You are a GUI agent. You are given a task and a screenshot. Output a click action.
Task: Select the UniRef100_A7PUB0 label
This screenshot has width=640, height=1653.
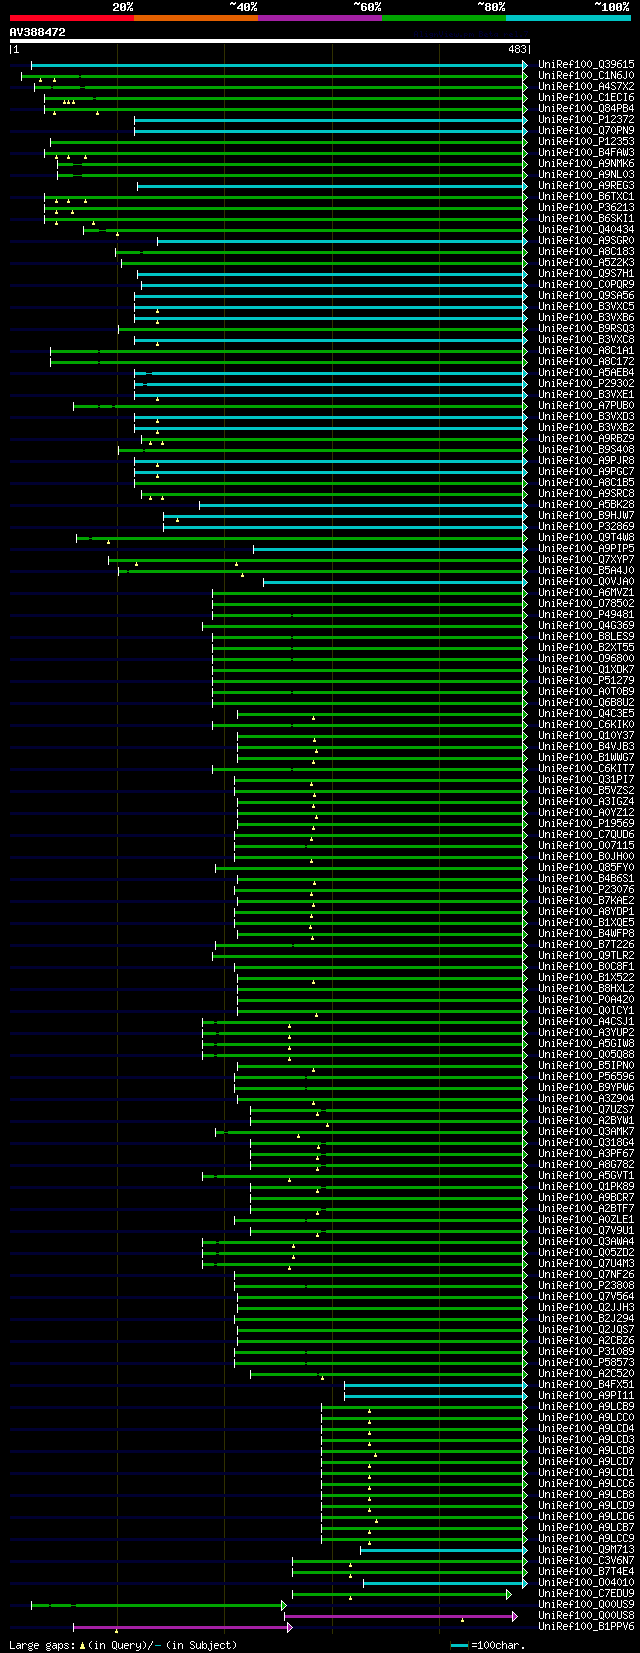[586, 406]
